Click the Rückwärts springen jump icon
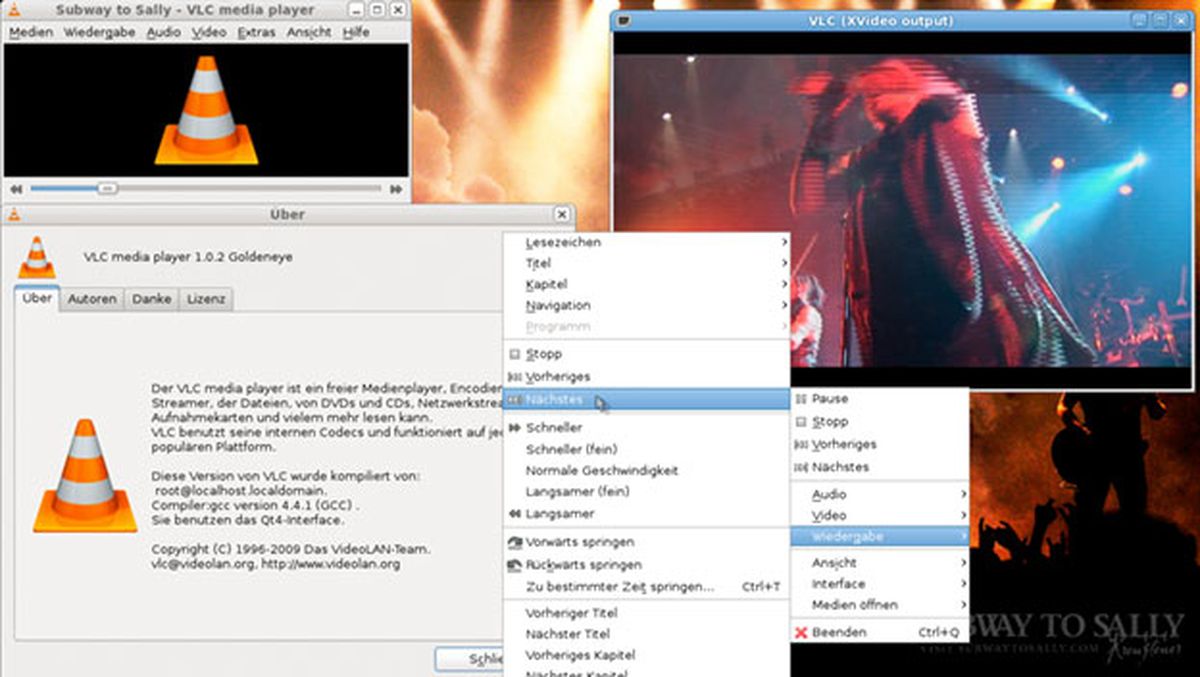Image resolution: width=1200 pixels, height=677 pixels. click(514, 562)
